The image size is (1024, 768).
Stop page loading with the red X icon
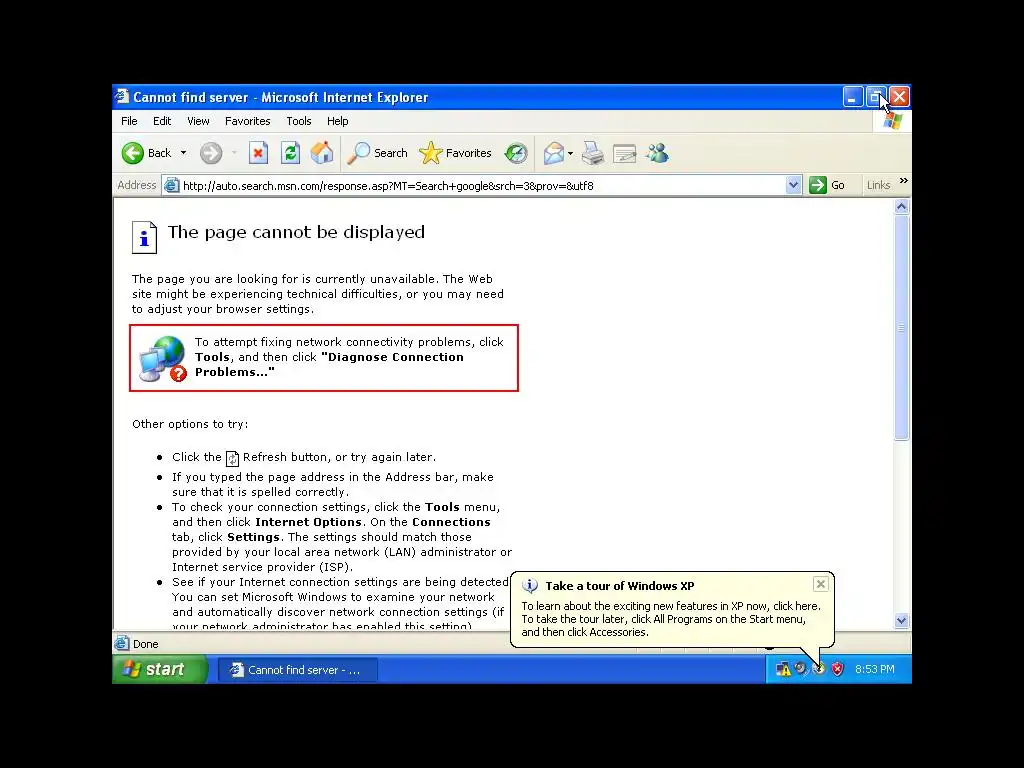point(259,153)
